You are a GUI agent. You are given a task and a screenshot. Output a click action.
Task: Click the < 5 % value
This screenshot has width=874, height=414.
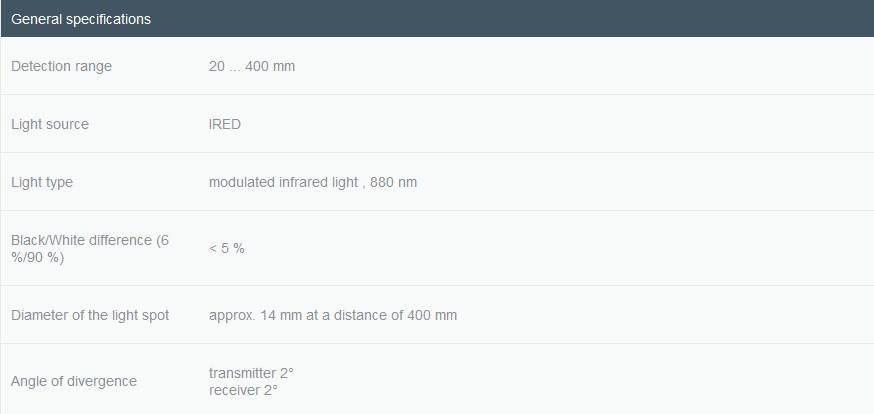click(x=227, y=249)
